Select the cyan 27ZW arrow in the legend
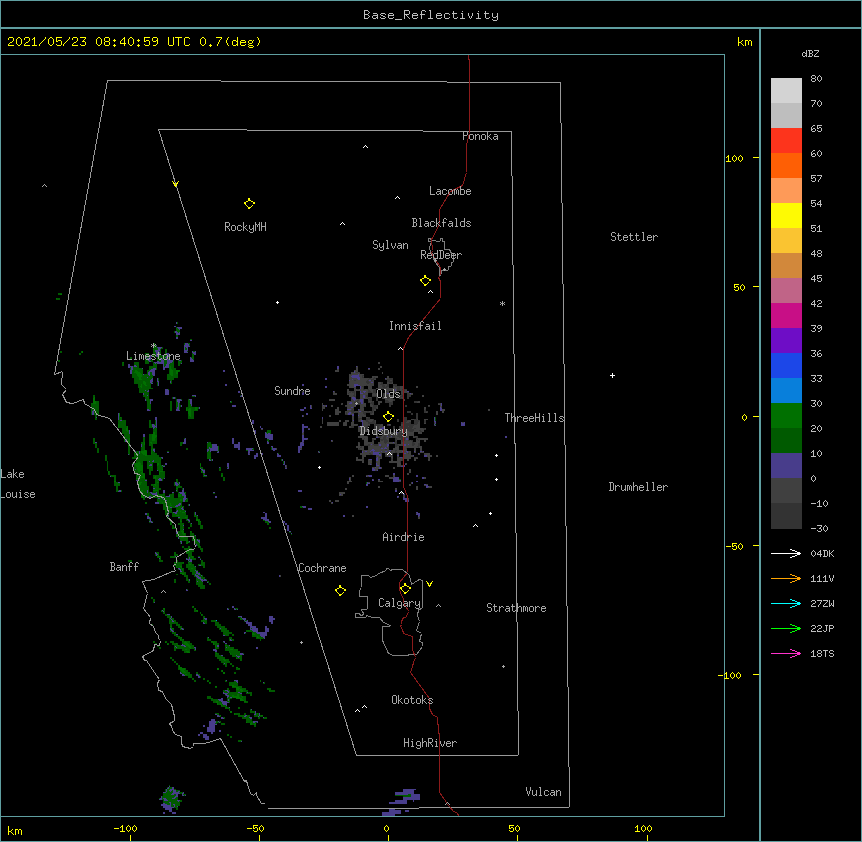Screen dimensions: 862x842 [786, 603]
